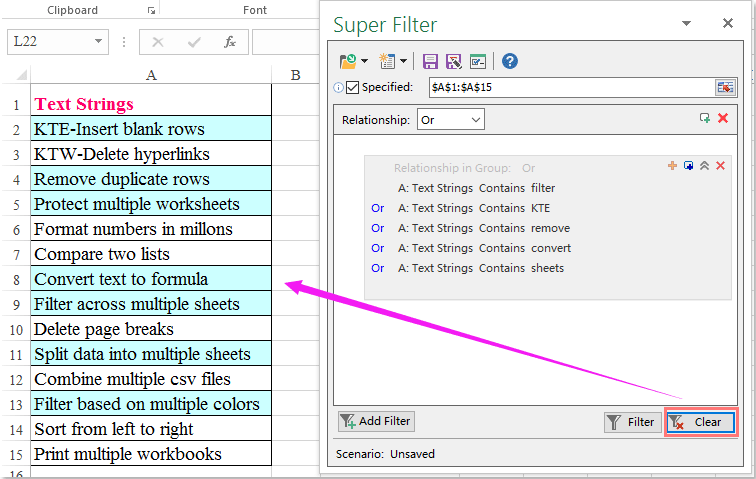Delete the filter group with red X
756x479 pixels.
720,166
